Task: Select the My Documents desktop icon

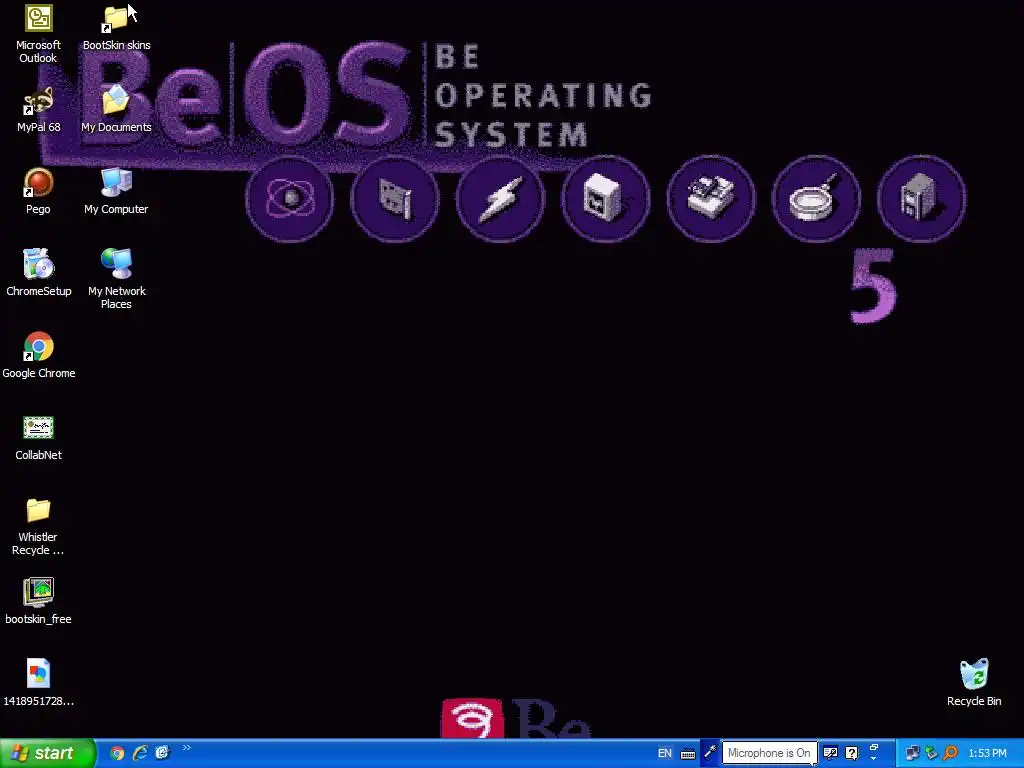Action: (x=116, y=110)
